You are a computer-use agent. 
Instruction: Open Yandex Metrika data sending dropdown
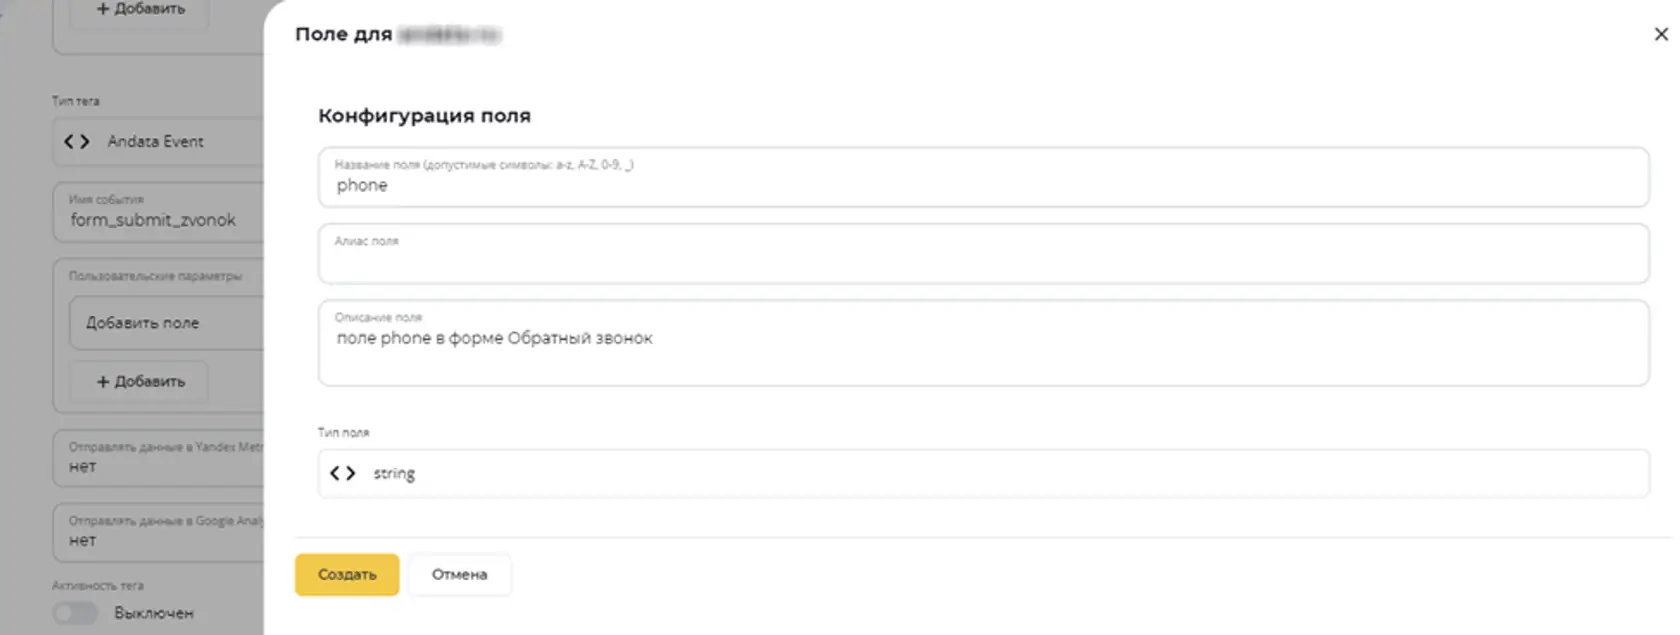[x=159, y=458]
